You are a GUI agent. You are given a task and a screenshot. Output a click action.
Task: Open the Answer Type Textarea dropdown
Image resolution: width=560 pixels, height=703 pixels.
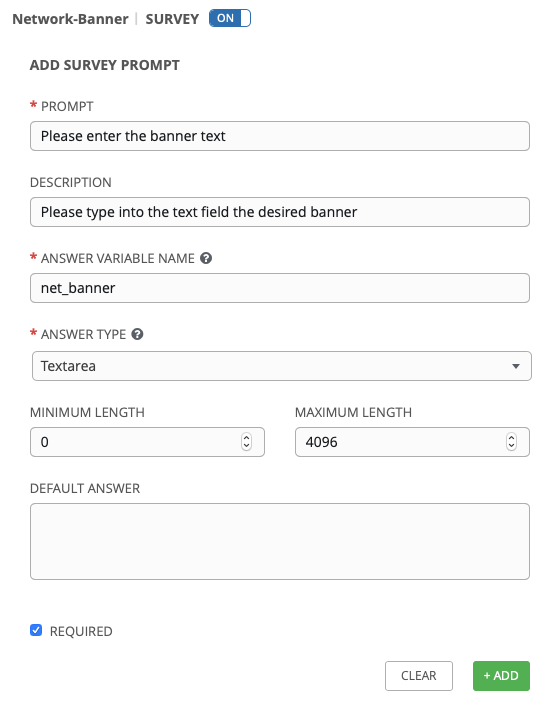point(282,366)
